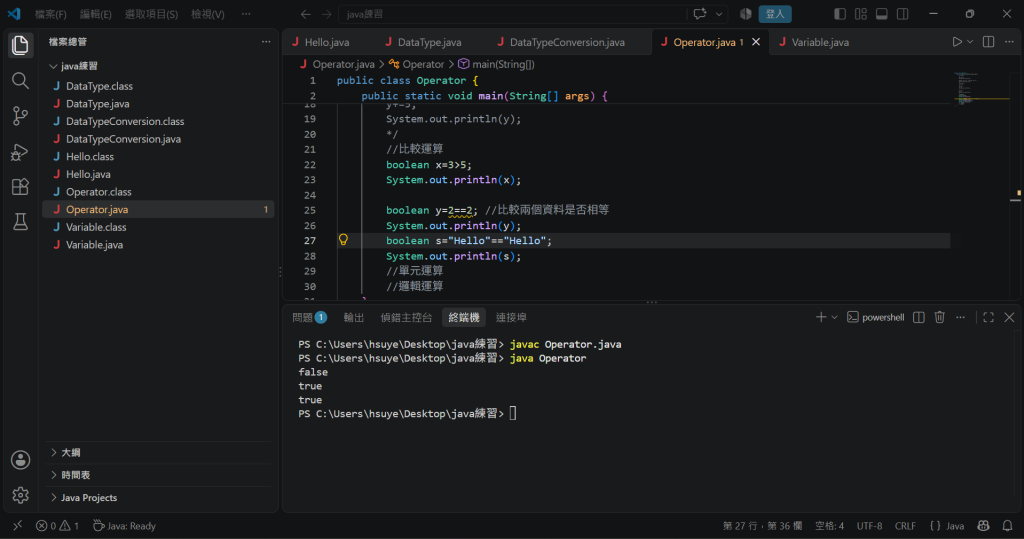
Task: Open the new terminal launch profile dropdown
Action: pyautogui.click(x=834, y=317)
